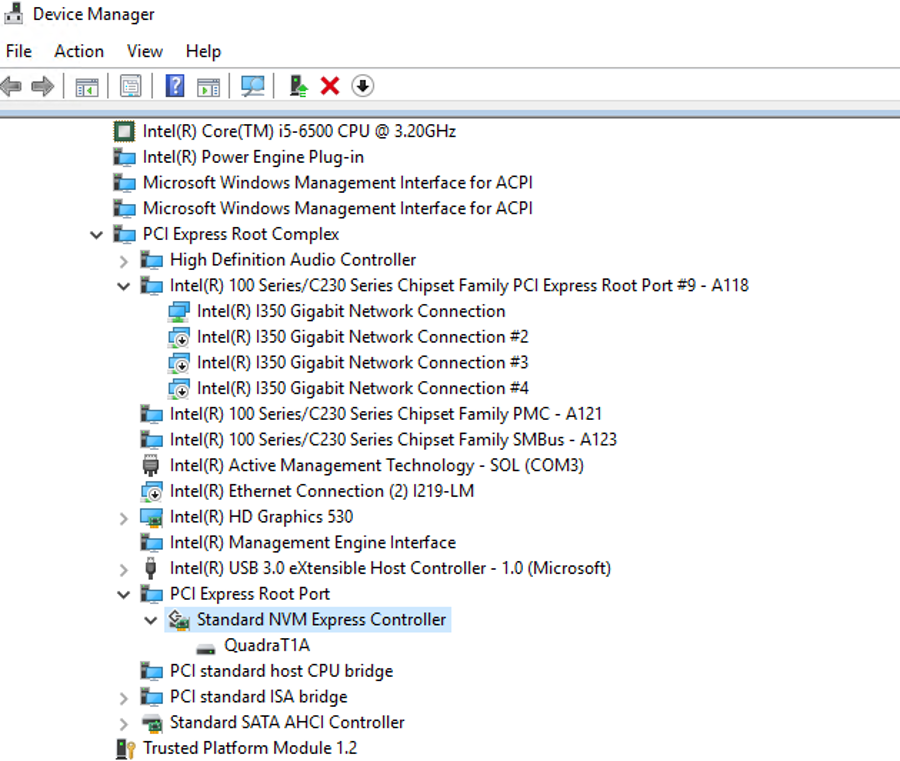Open the View menu
The height and width of the screenshot is (761, 900).
145,51
